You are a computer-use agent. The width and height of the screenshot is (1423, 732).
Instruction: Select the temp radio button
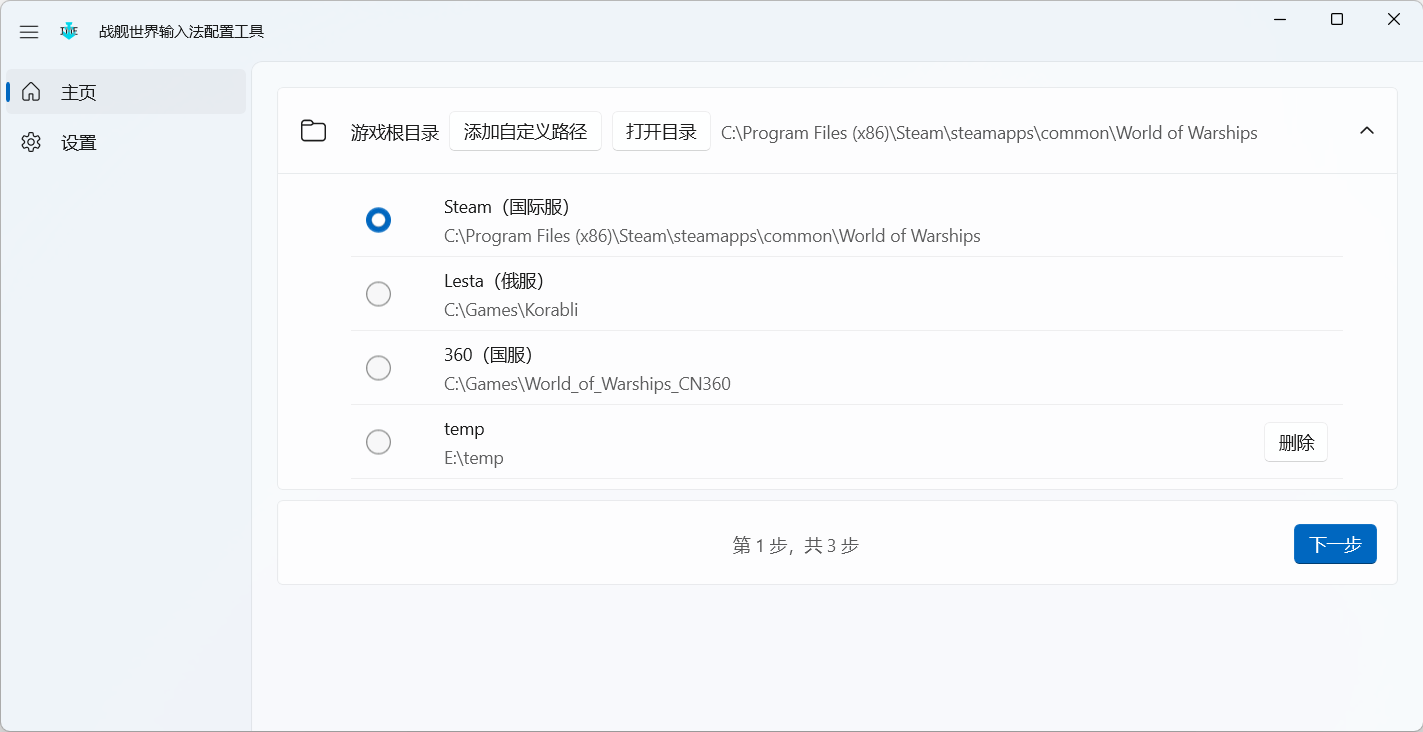(x=378, y=442)
